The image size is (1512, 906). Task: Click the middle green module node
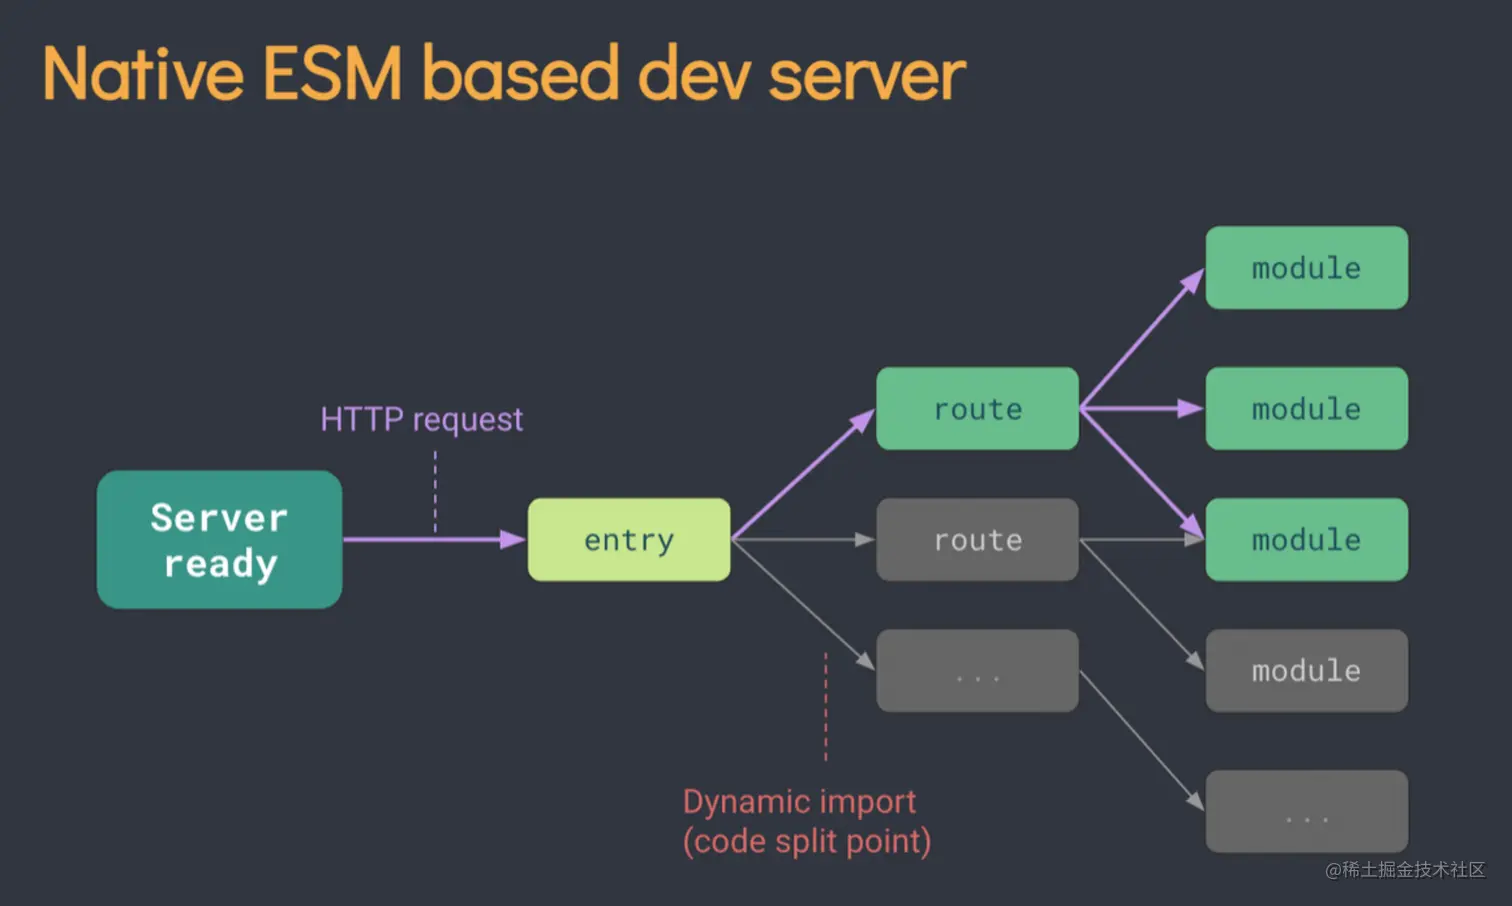[1306, 408]
